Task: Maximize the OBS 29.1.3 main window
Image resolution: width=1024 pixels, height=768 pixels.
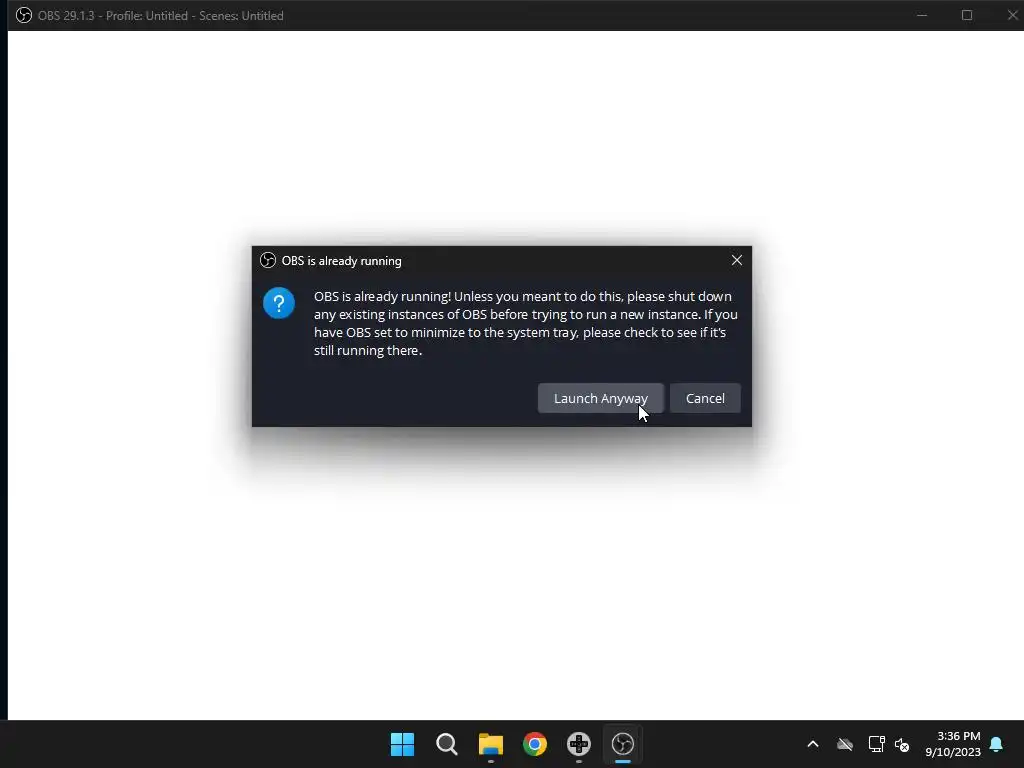Action: tap(967, 15)
